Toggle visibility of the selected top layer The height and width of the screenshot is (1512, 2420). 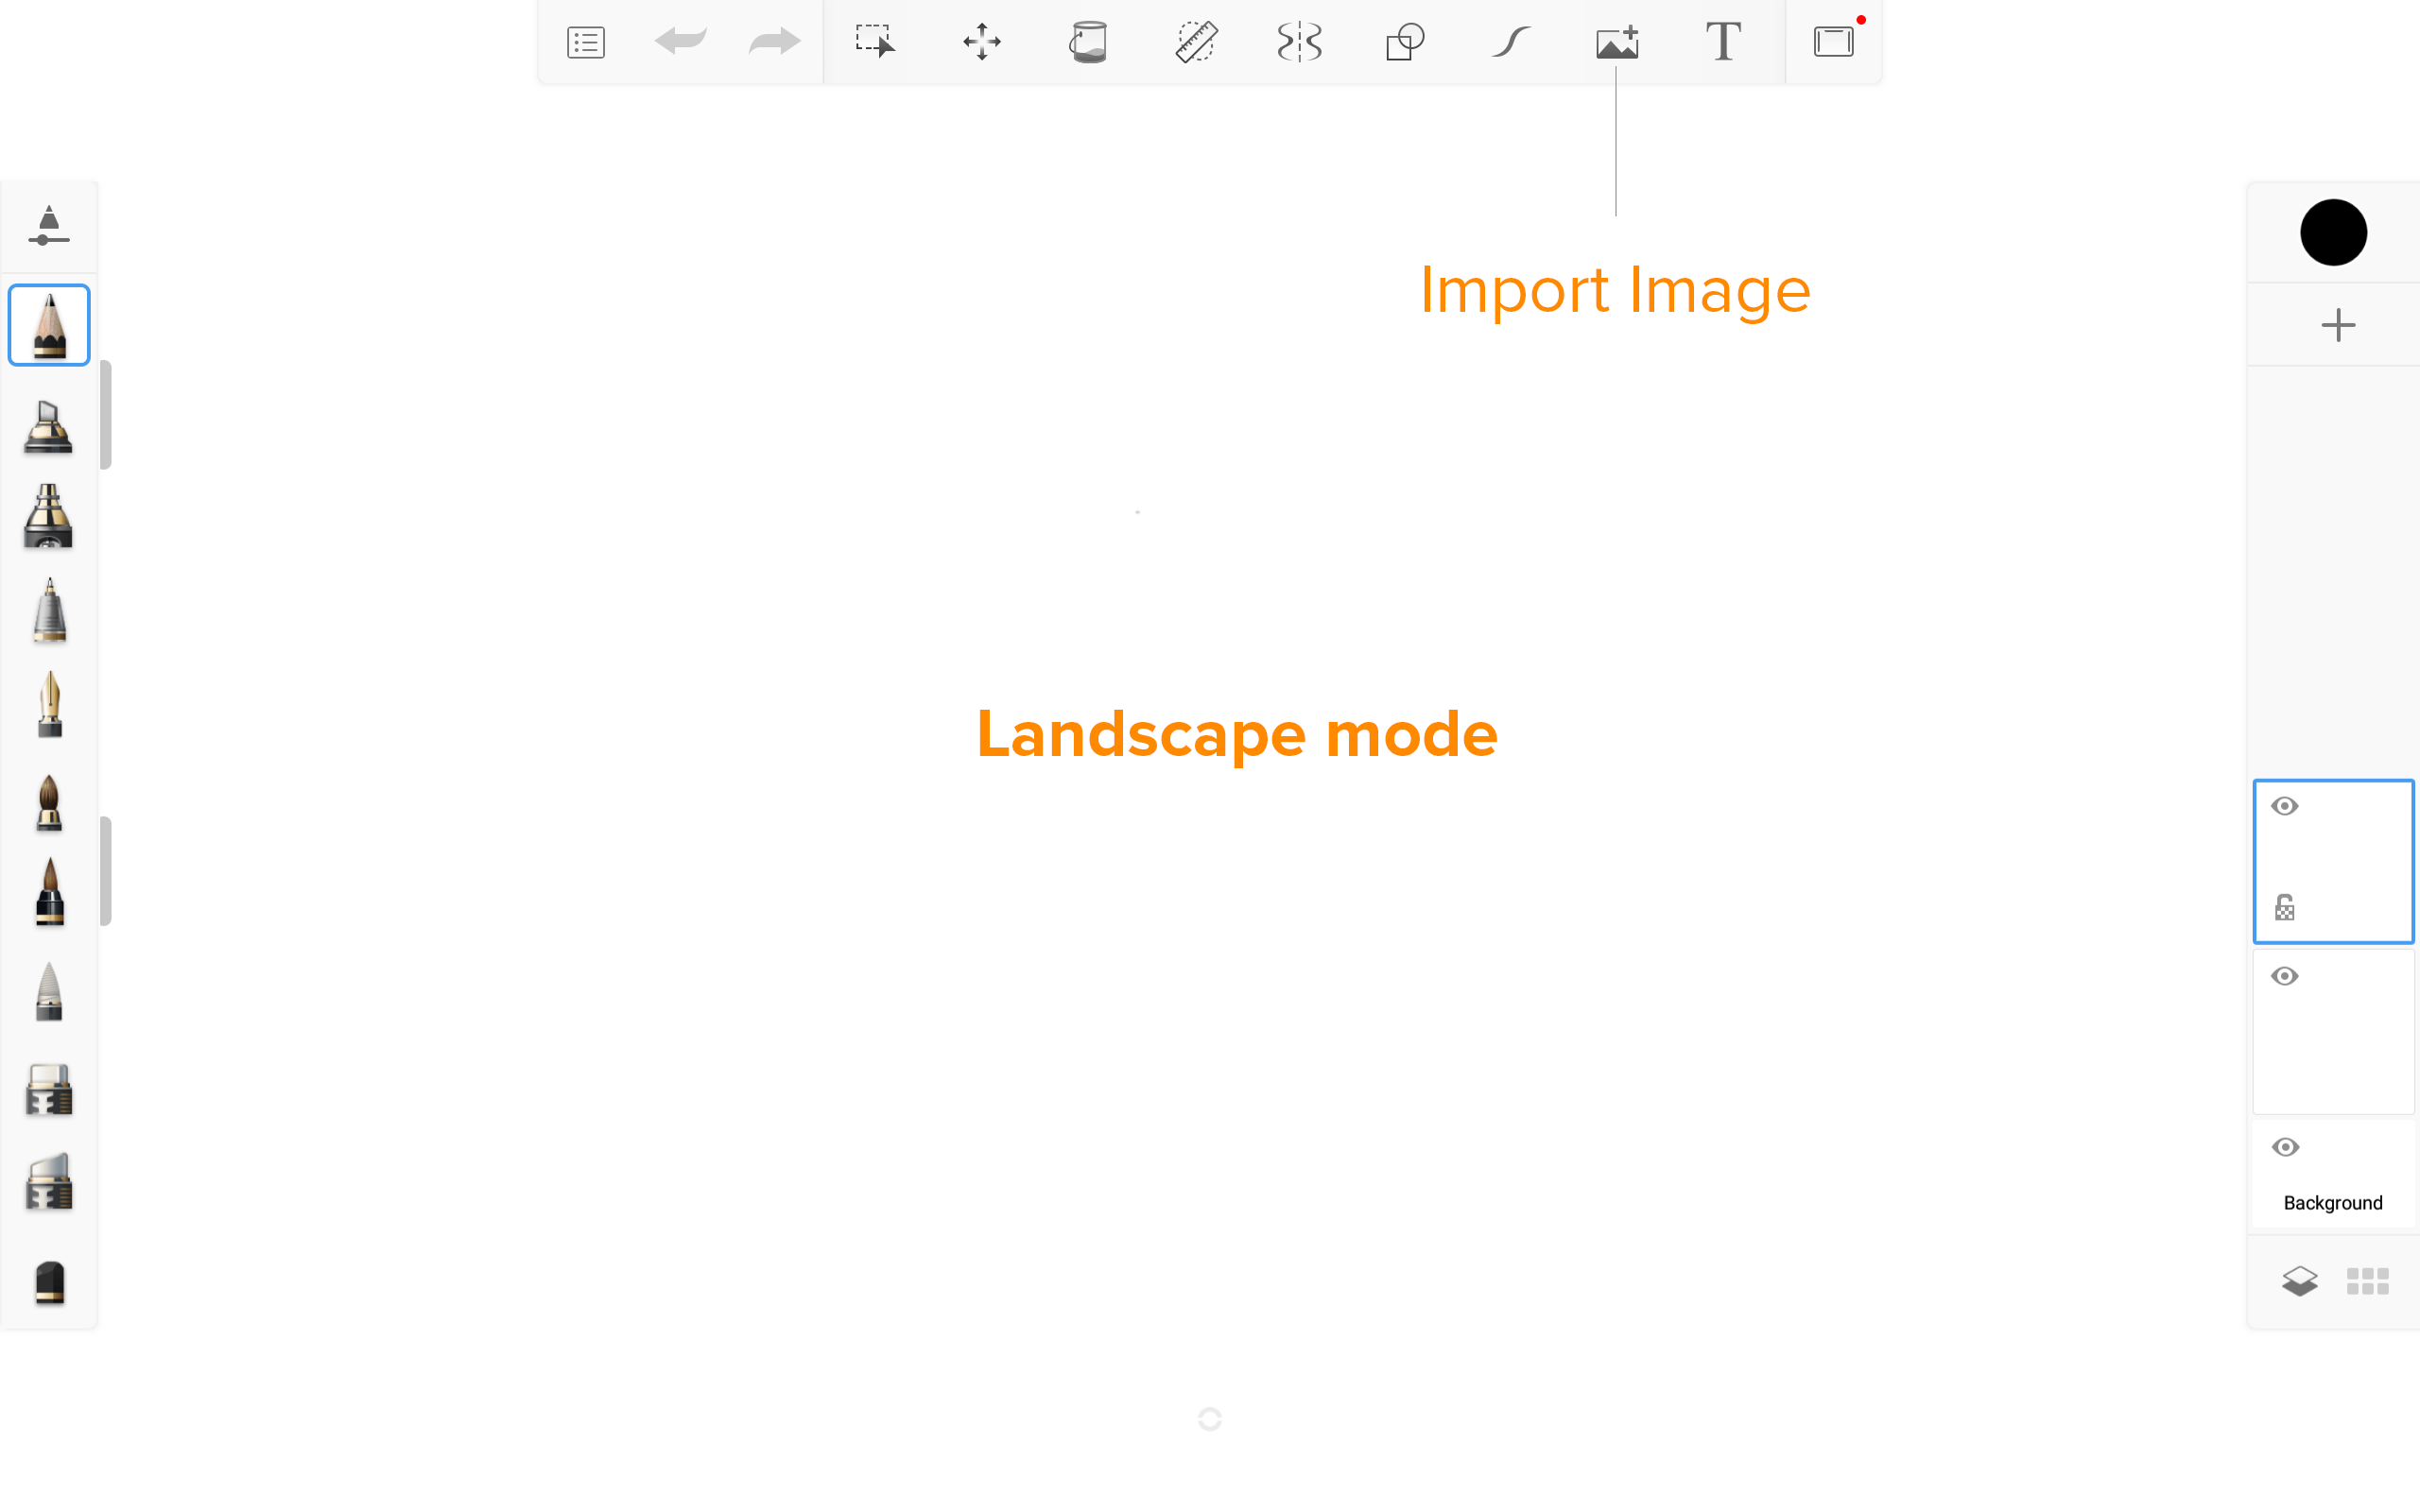pyautogui.click(x=2284, y=806)
